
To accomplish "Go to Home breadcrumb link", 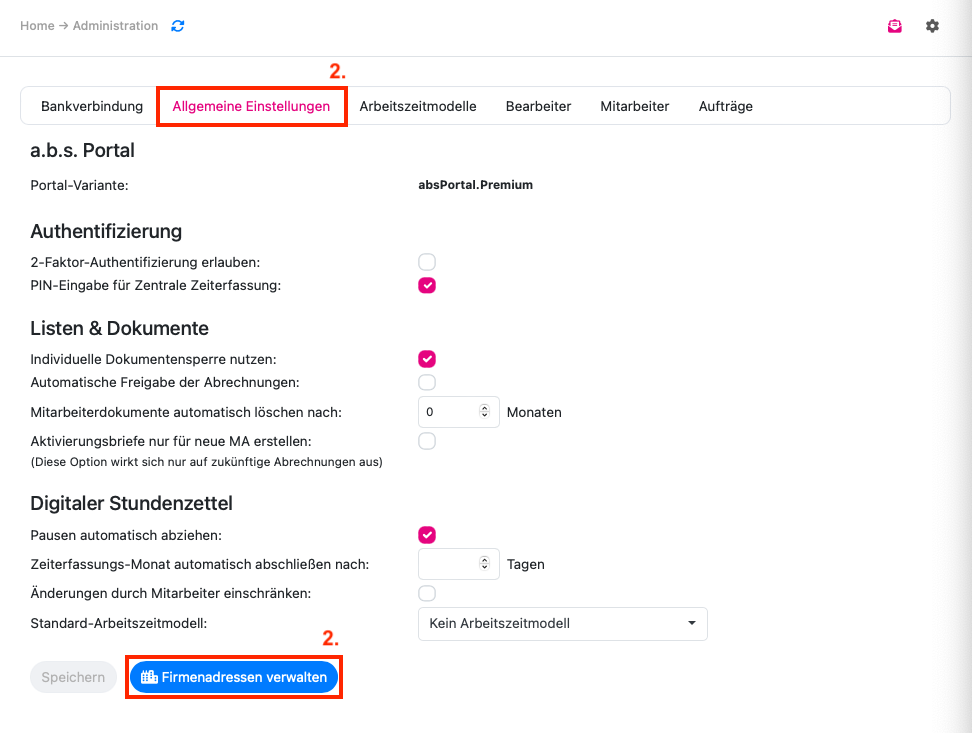I will coord(37,26).
